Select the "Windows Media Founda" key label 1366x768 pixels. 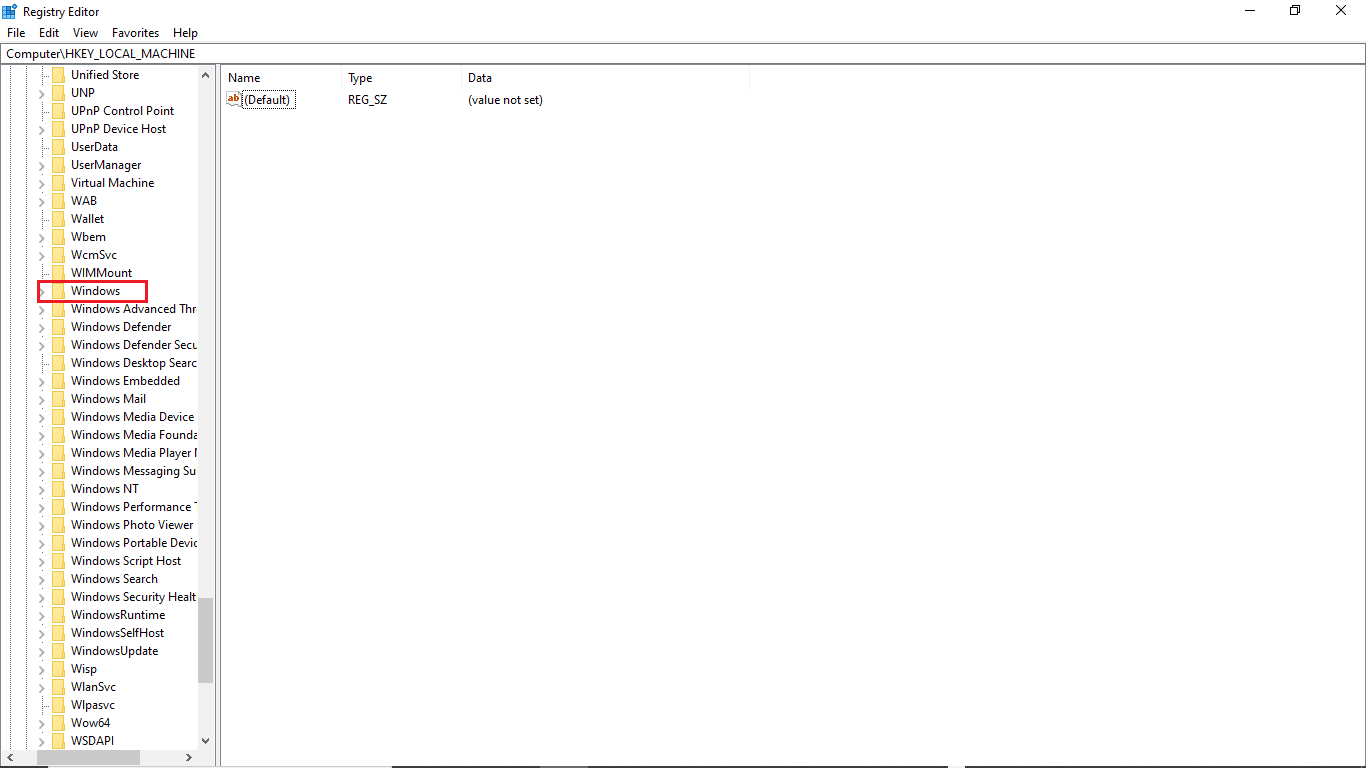point(134,435)
